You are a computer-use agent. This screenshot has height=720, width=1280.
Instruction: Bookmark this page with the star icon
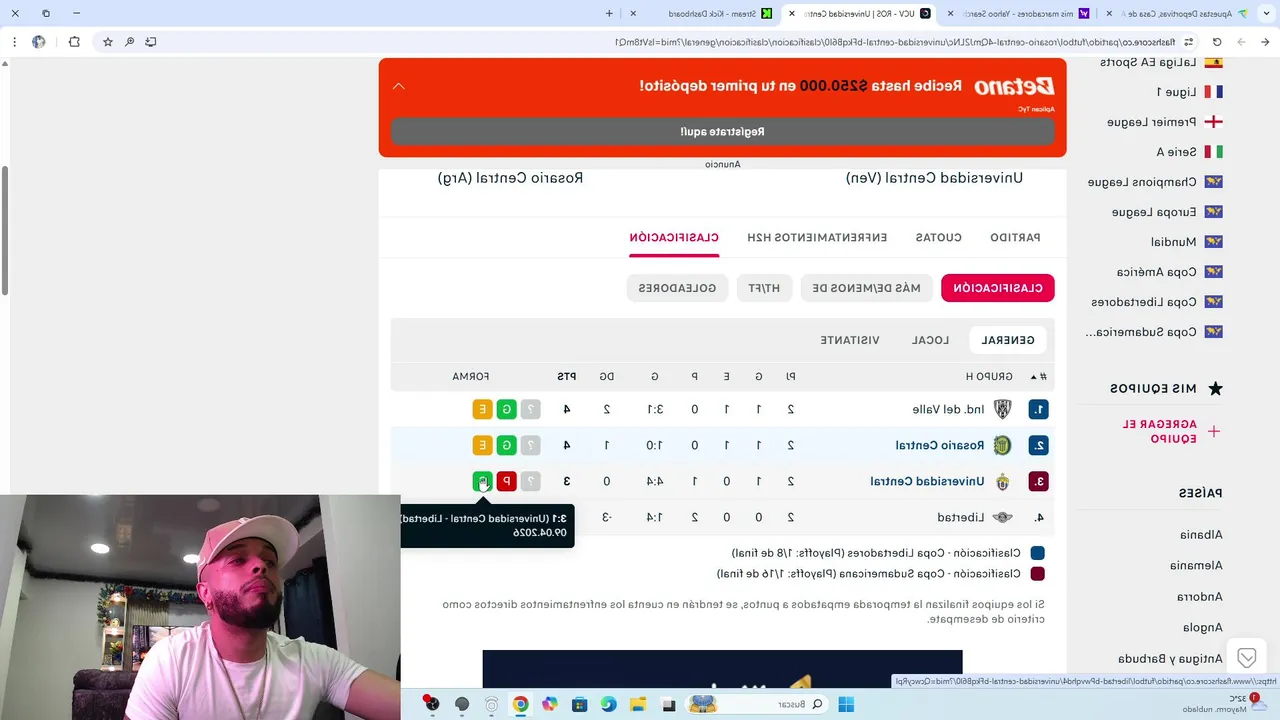(x=108, y=42)
